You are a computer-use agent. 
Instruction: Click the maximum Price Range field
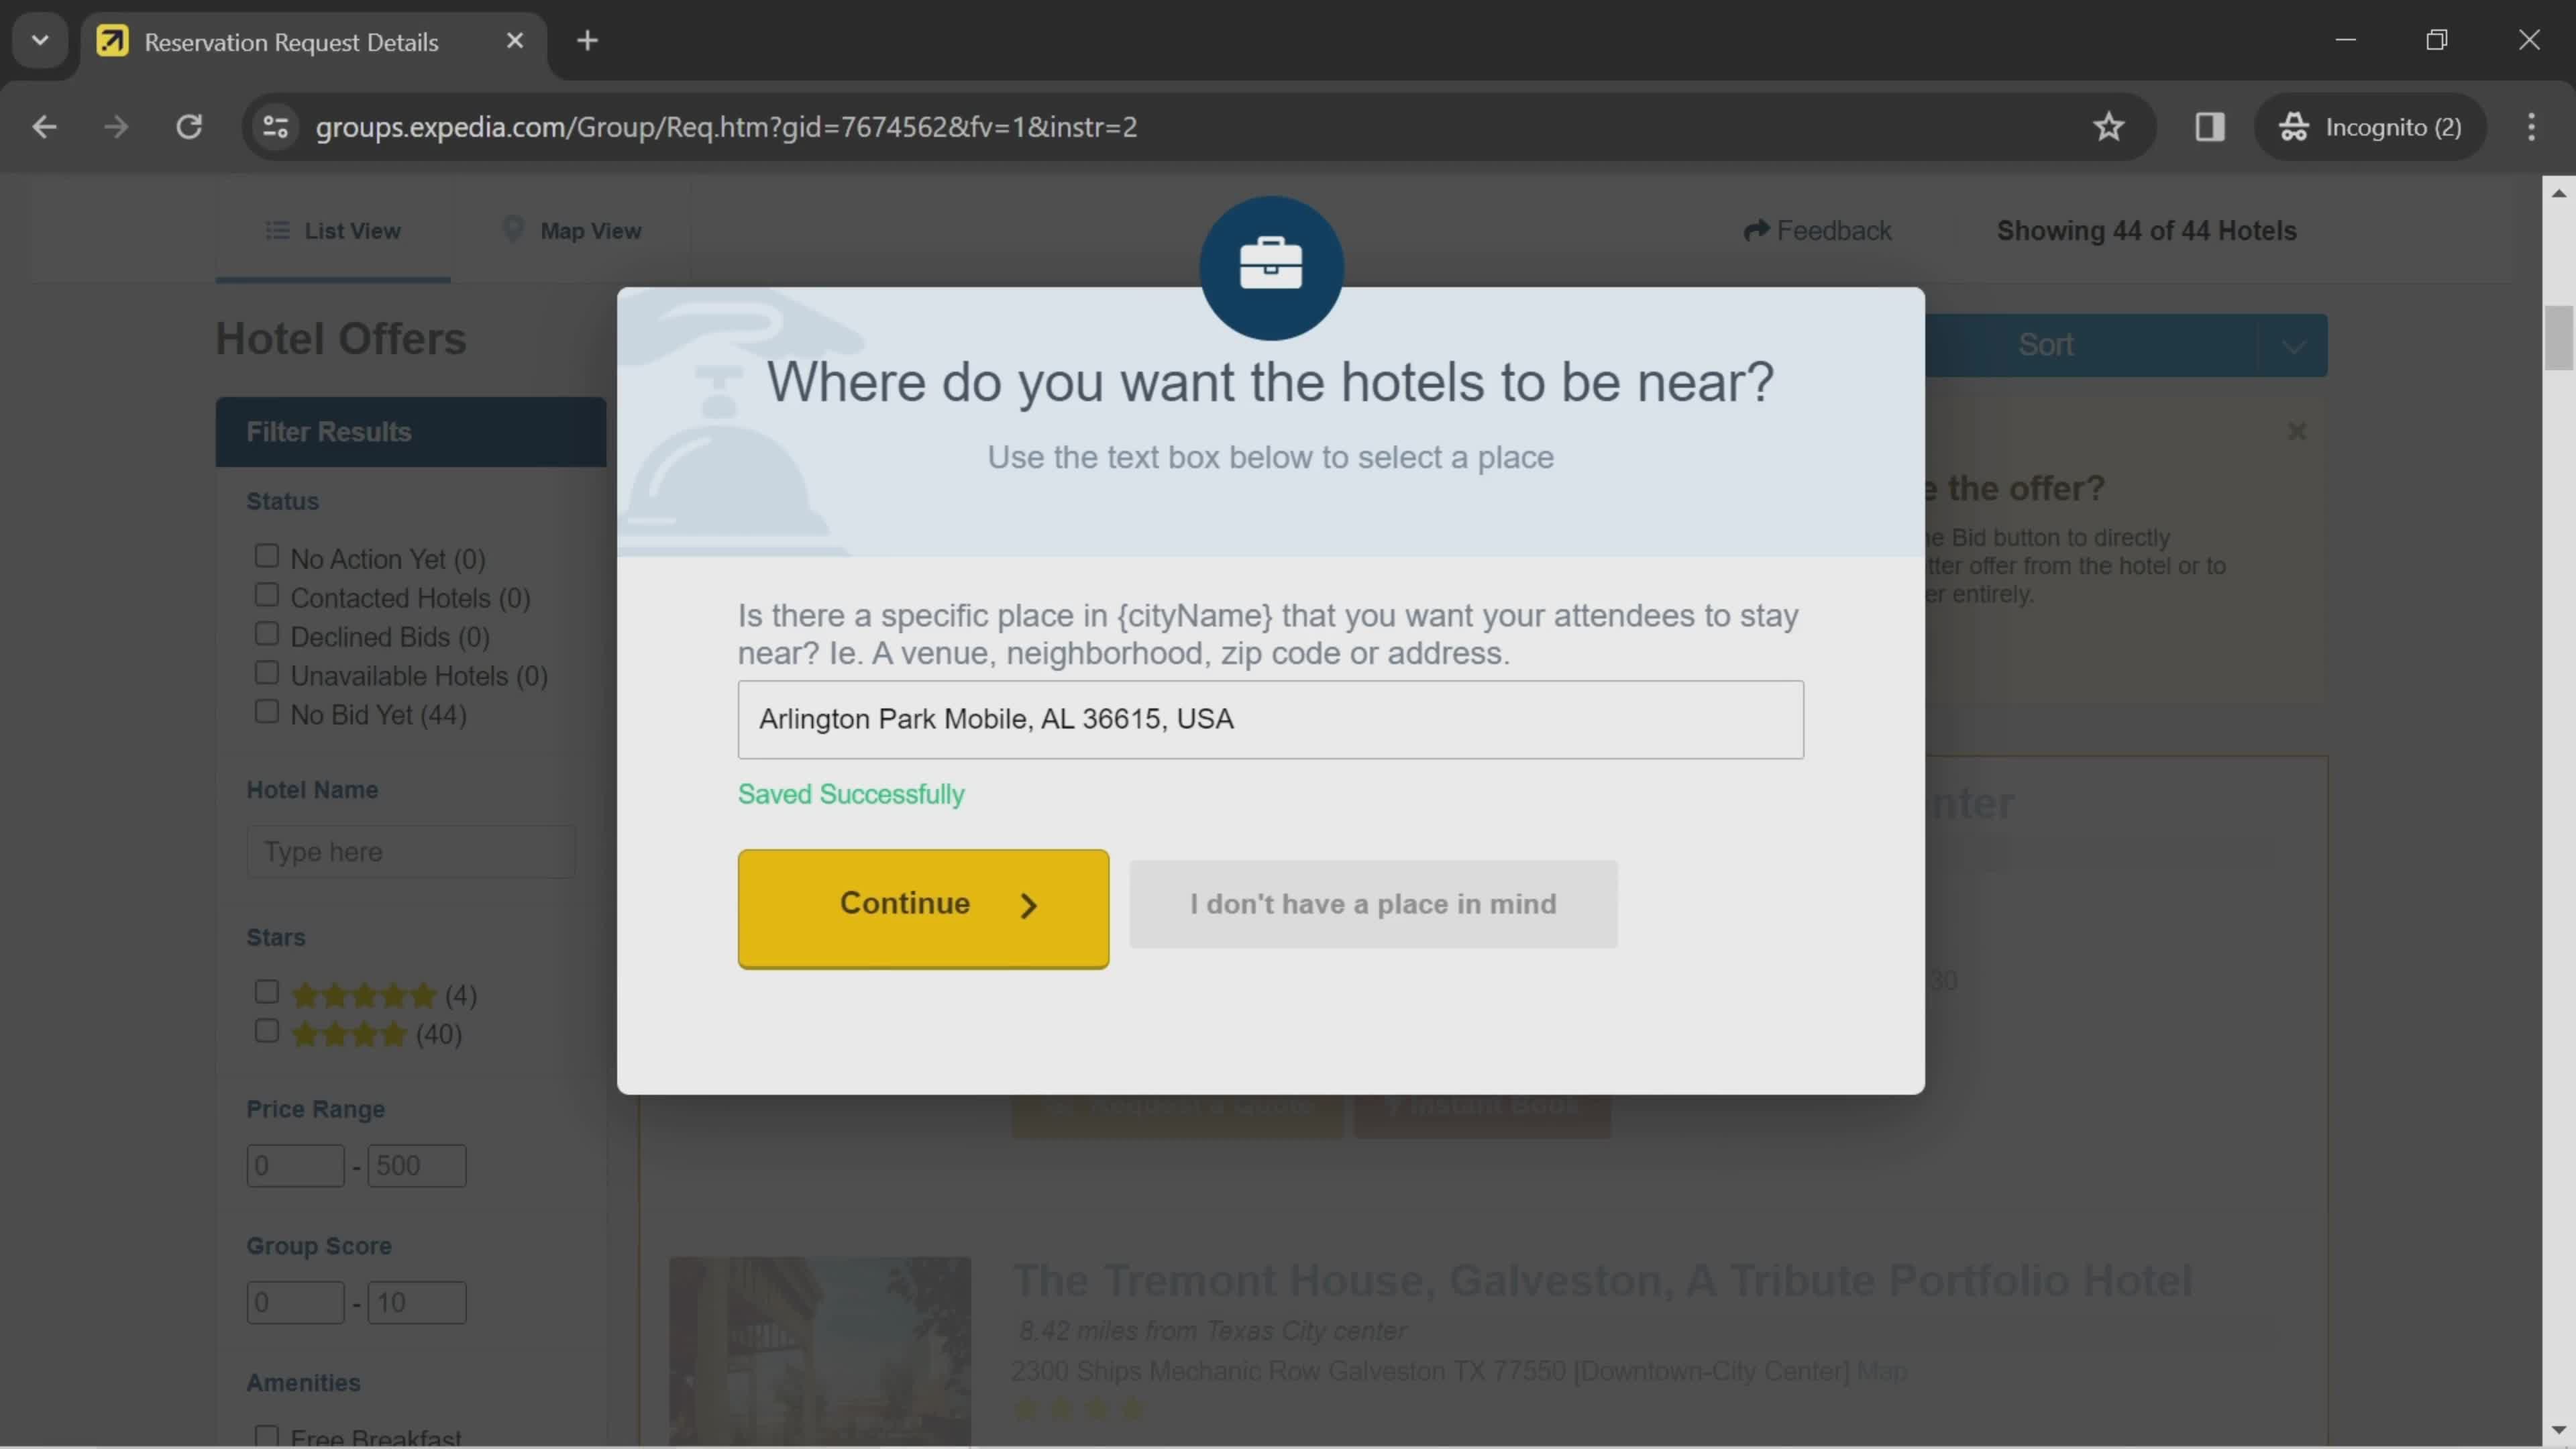coord(416,1166)
